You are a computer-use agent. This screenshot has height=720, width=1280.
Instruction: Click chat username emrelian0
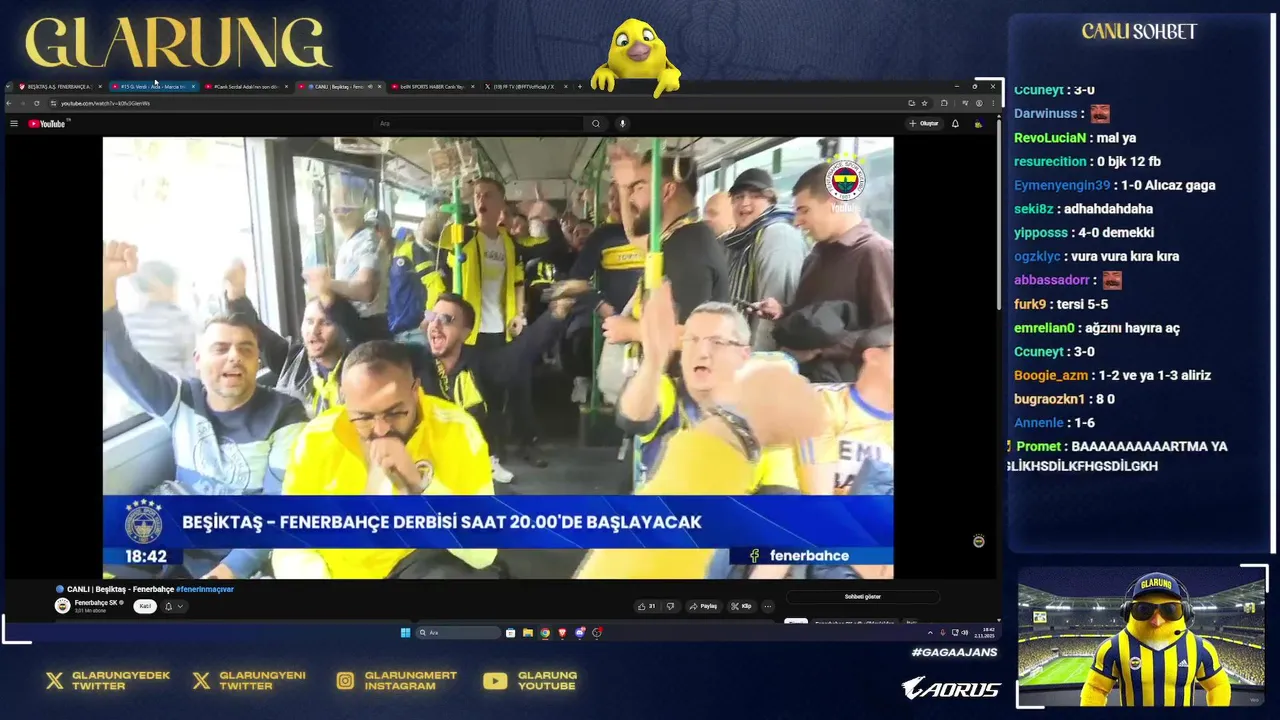point(1044,328)
